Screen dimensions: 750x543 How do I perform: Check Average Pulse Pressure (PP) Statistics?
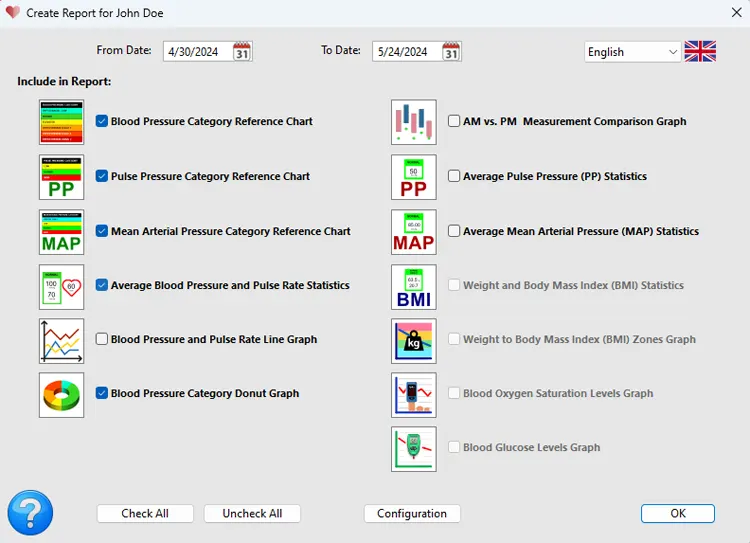(454, 177)
